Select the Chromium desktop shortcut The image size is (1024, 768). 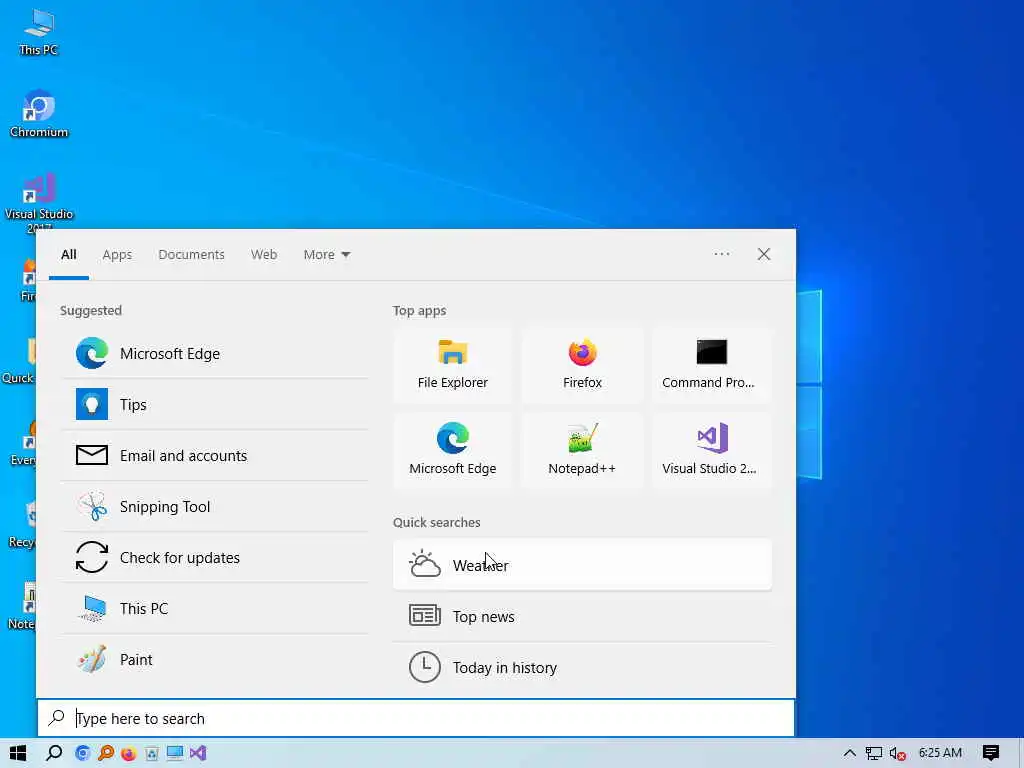pos(39,114)
